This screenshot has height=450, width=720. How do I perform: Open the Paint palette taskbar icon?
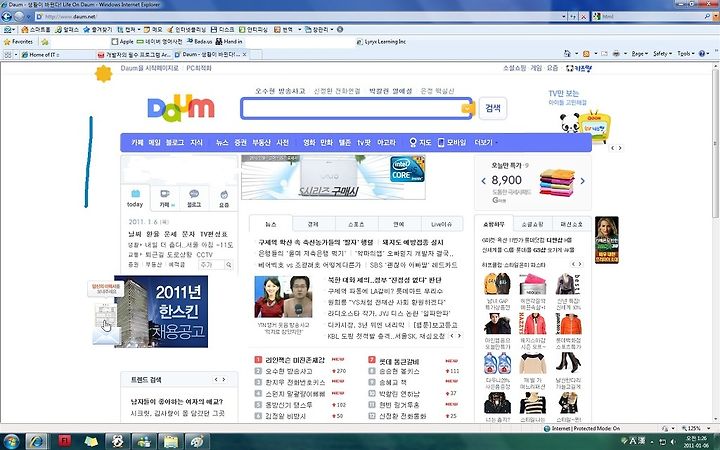(197, 442)
